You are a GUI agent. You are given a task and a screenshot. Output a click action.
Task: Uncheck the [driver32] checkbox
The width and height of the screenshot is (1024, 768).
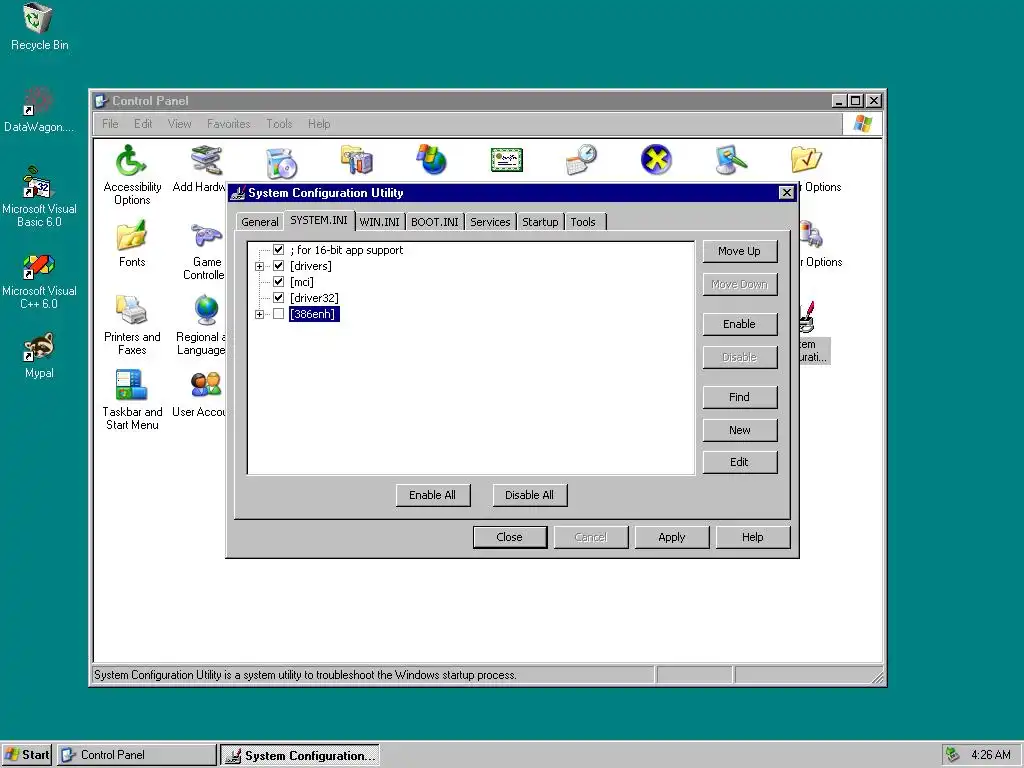[x=278, y=298]
